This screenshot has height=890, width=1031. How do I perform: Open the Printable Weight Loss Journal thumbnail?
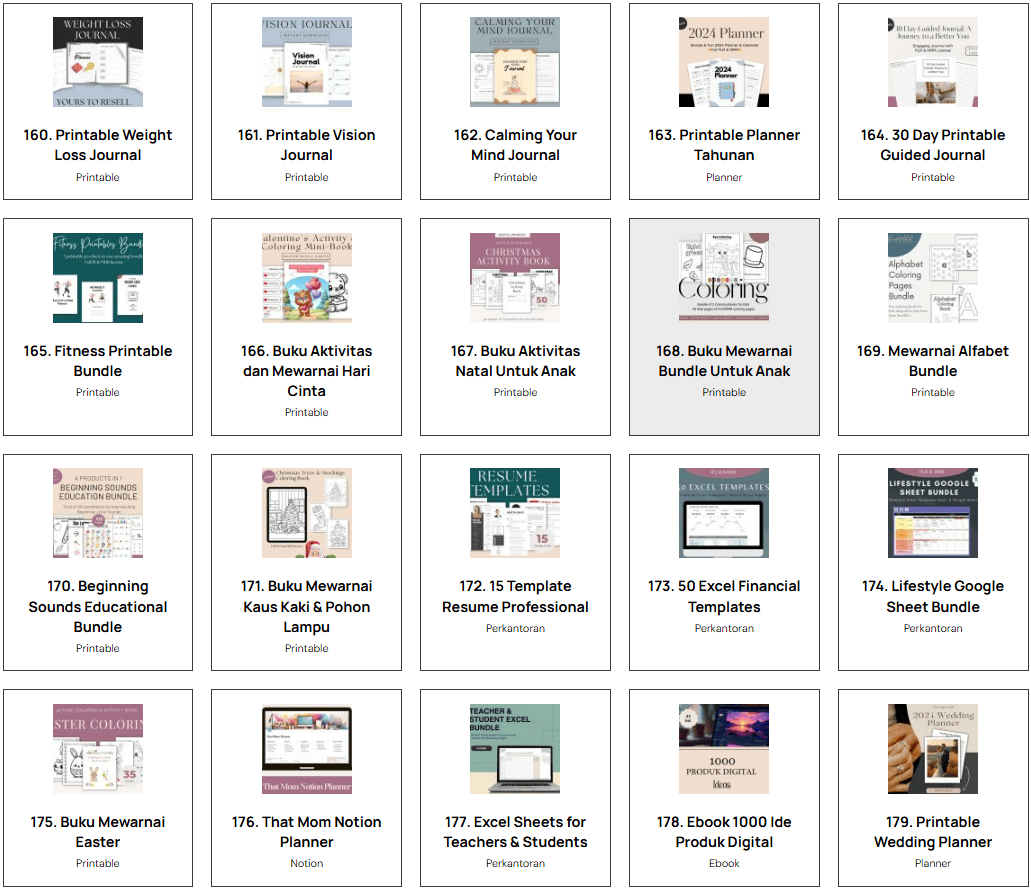pyautogui.click(x=98, y=62)
